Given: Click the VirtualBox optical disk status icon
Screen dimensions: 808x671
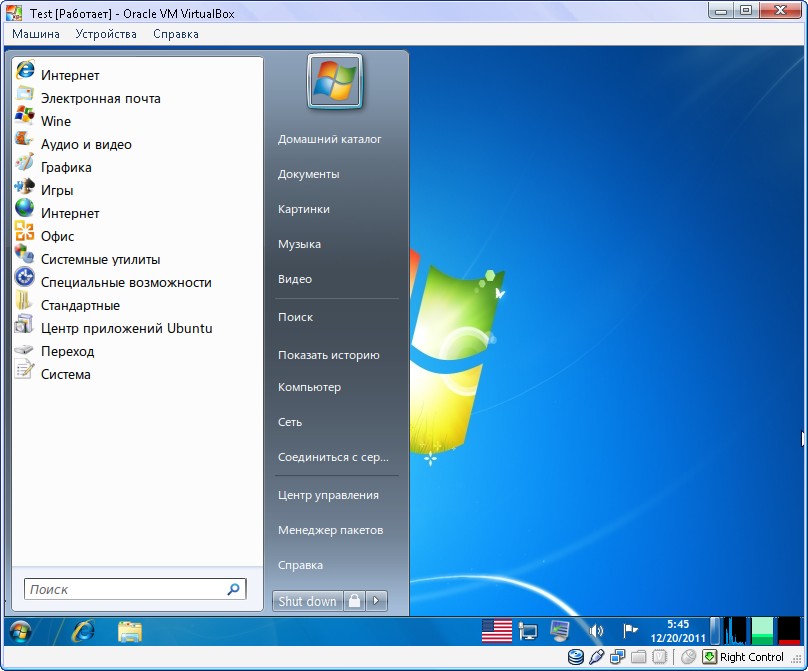Looking at the screenshot, I should [576, 657].
